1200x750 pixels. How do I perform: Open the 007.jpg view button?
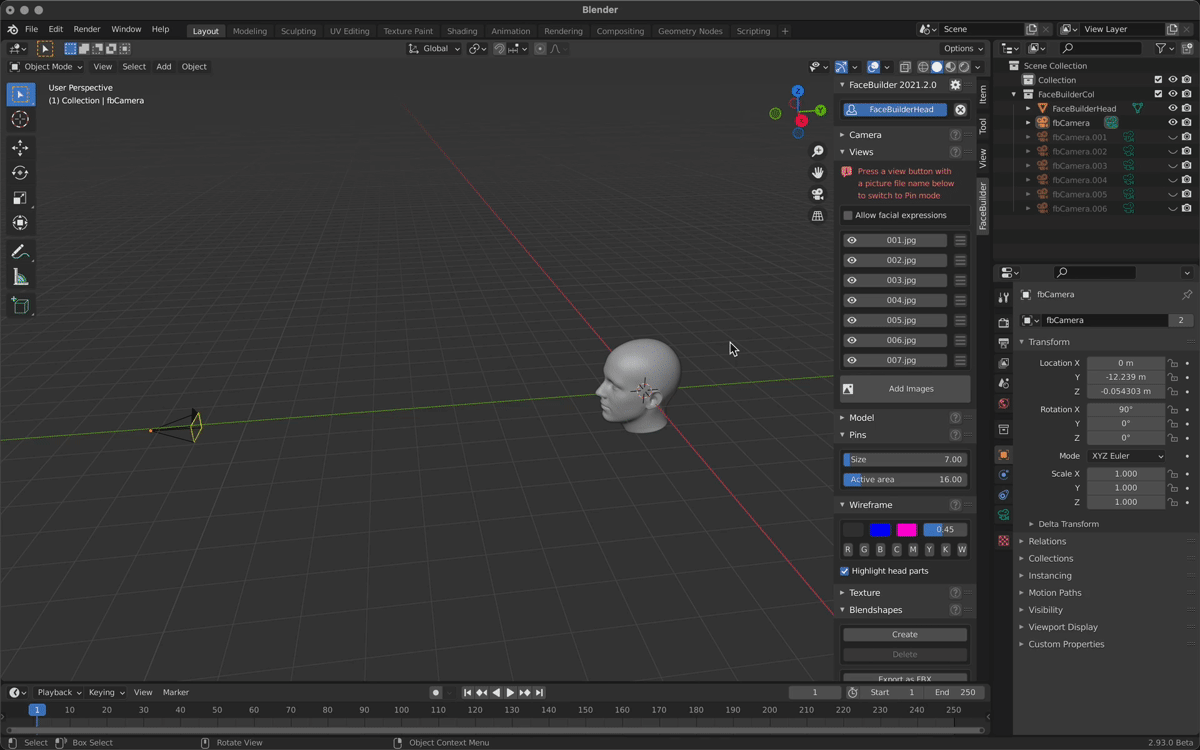coord(902,360)
